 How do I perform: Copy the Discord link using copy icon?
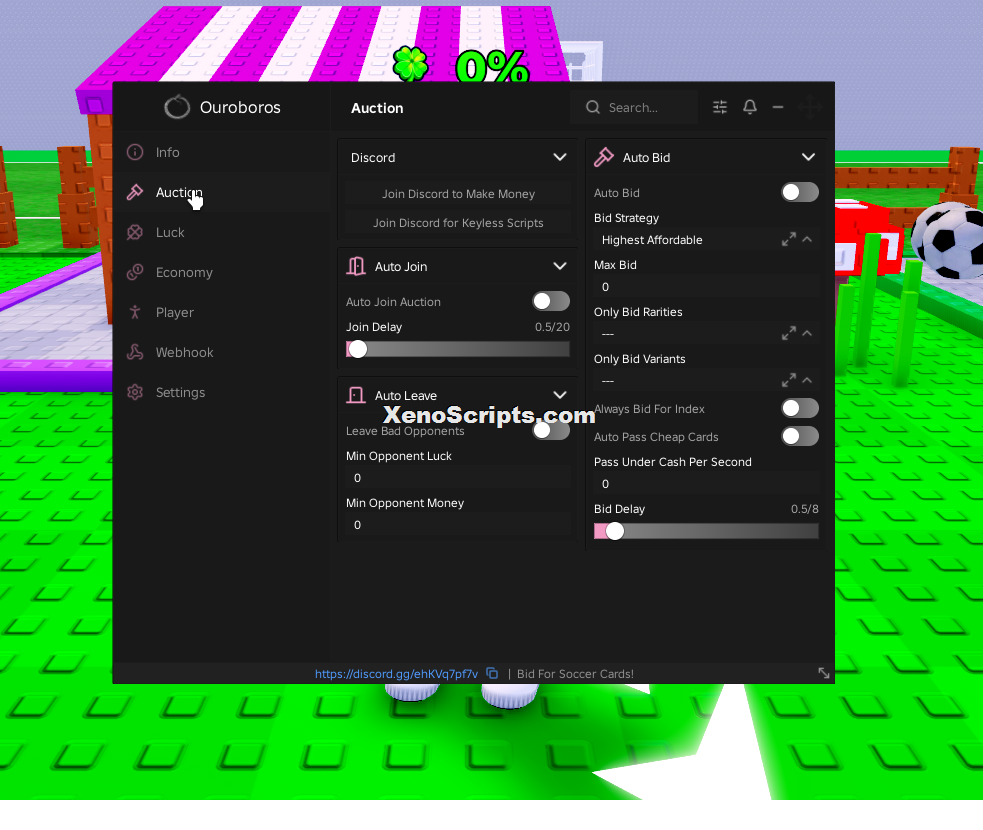pyautogui.click(x=492, y=673)
